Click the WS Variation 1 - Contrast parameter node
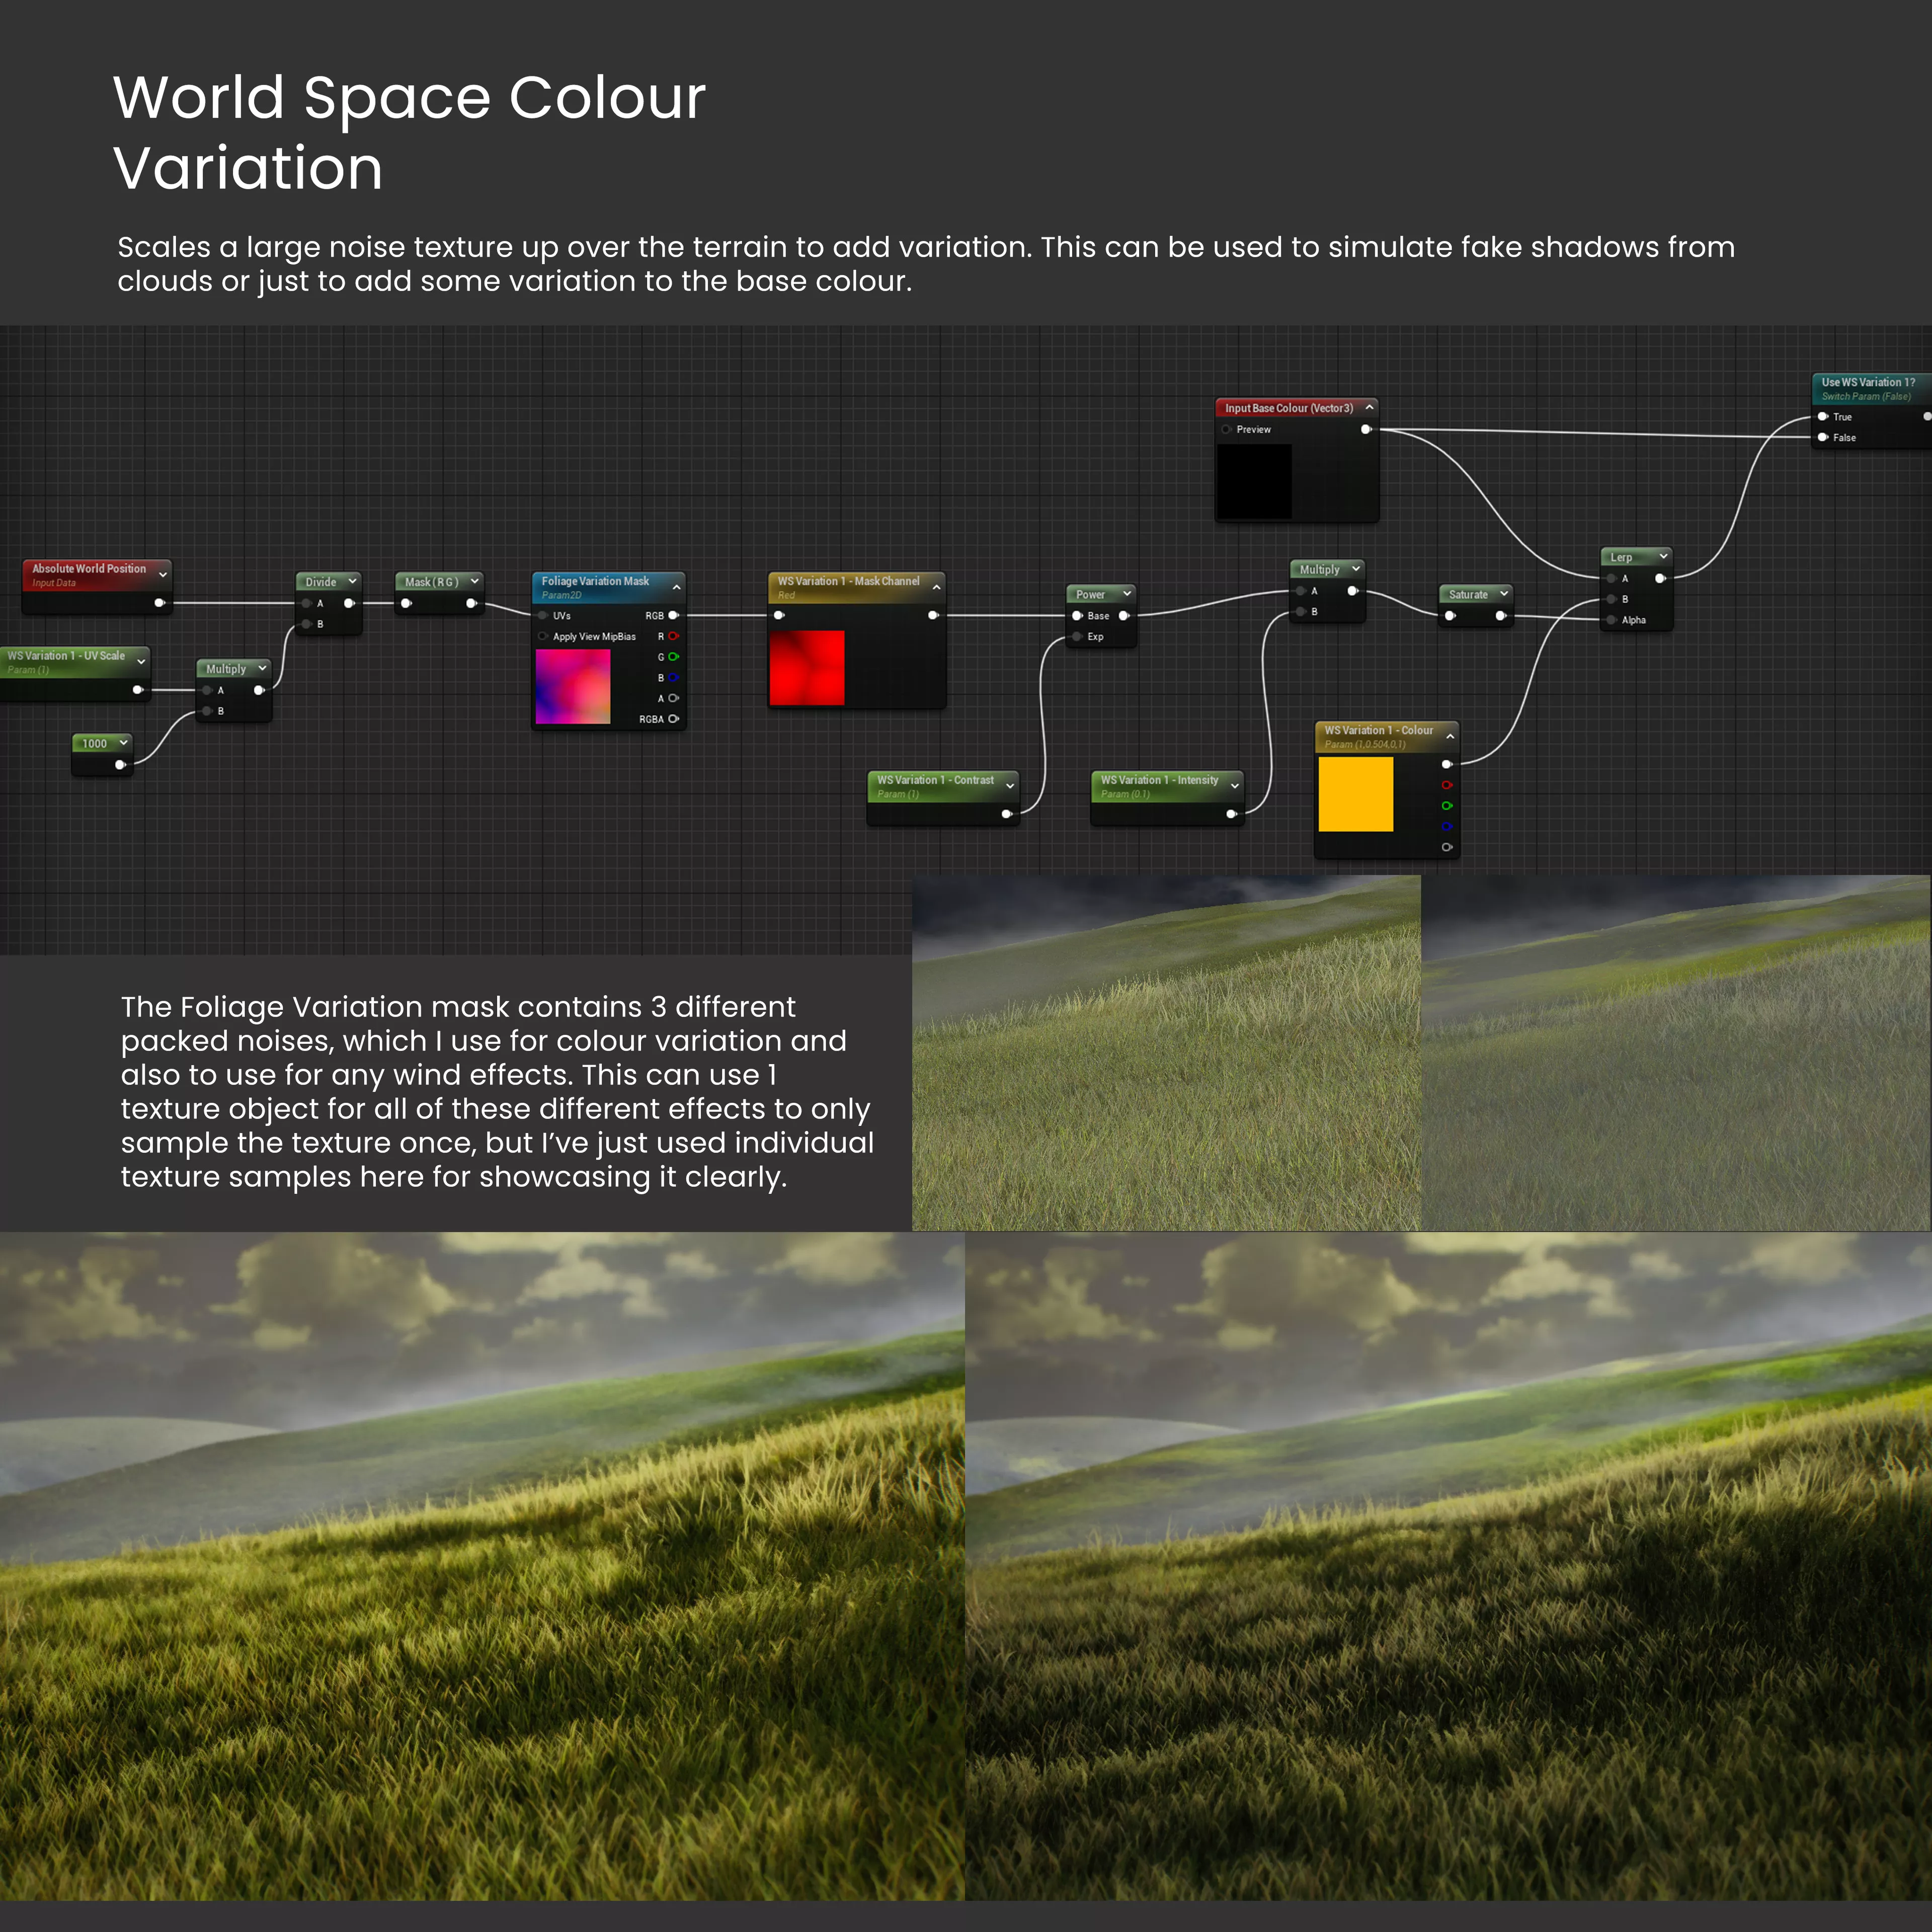The height and width of the screenshot is (1932, 1932). pos(935,780)
